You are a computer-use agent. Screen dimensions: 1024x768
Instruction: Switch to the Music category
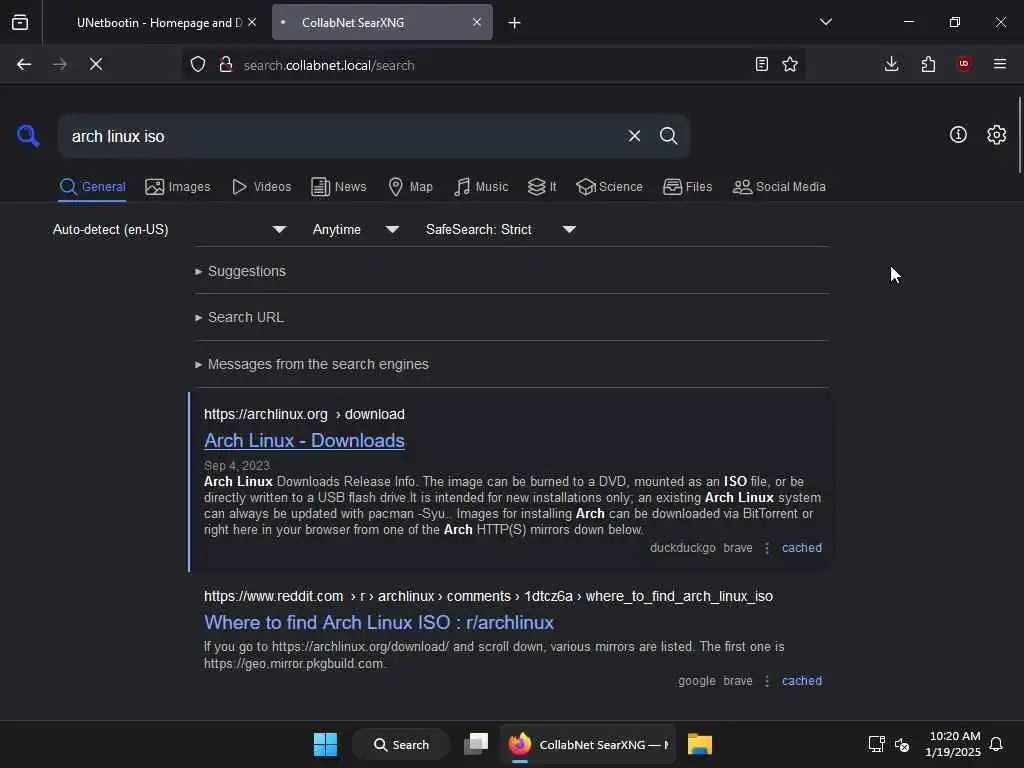(x=481, y=187)
